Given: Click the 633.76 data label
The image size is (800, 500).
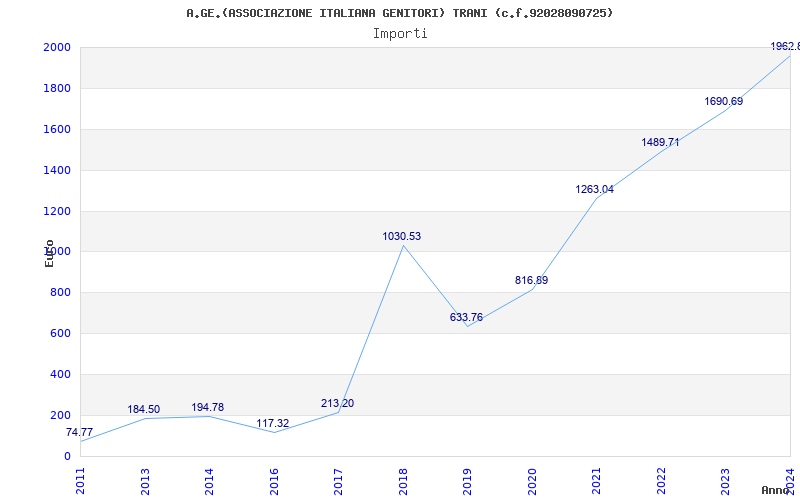Looking at the screenshot, I should click(466, 318).
